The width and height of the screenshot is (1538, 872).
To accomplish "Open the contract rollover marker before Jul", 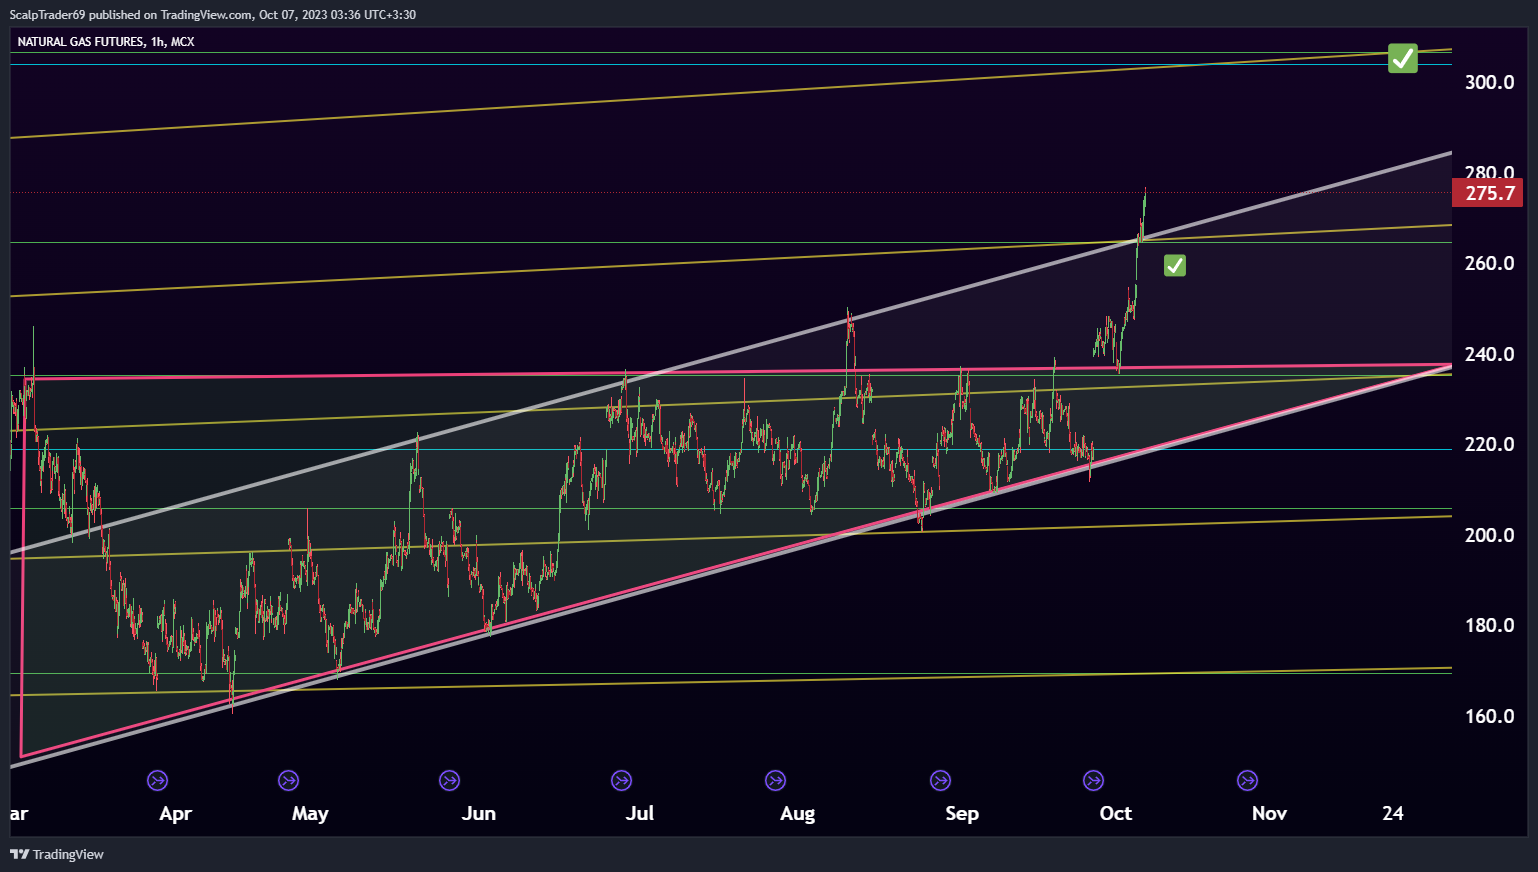I will 621,780.
